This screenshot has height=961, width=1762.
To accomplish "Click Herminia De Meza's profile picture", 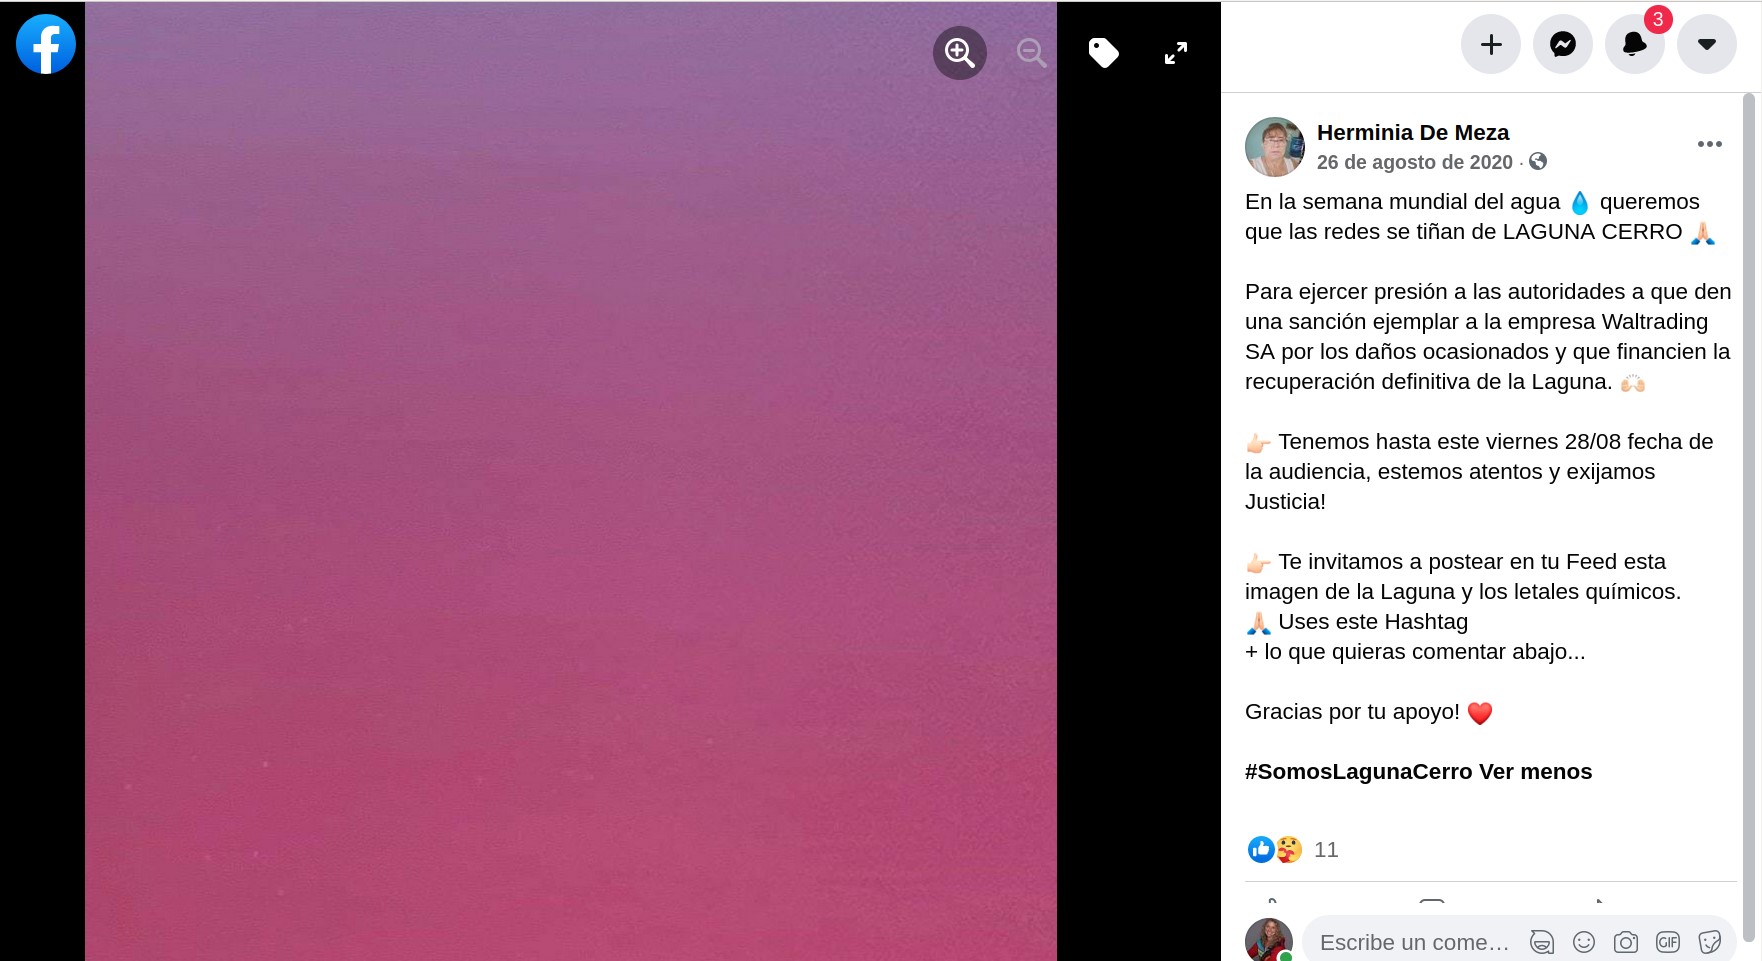I will 1275,147.
